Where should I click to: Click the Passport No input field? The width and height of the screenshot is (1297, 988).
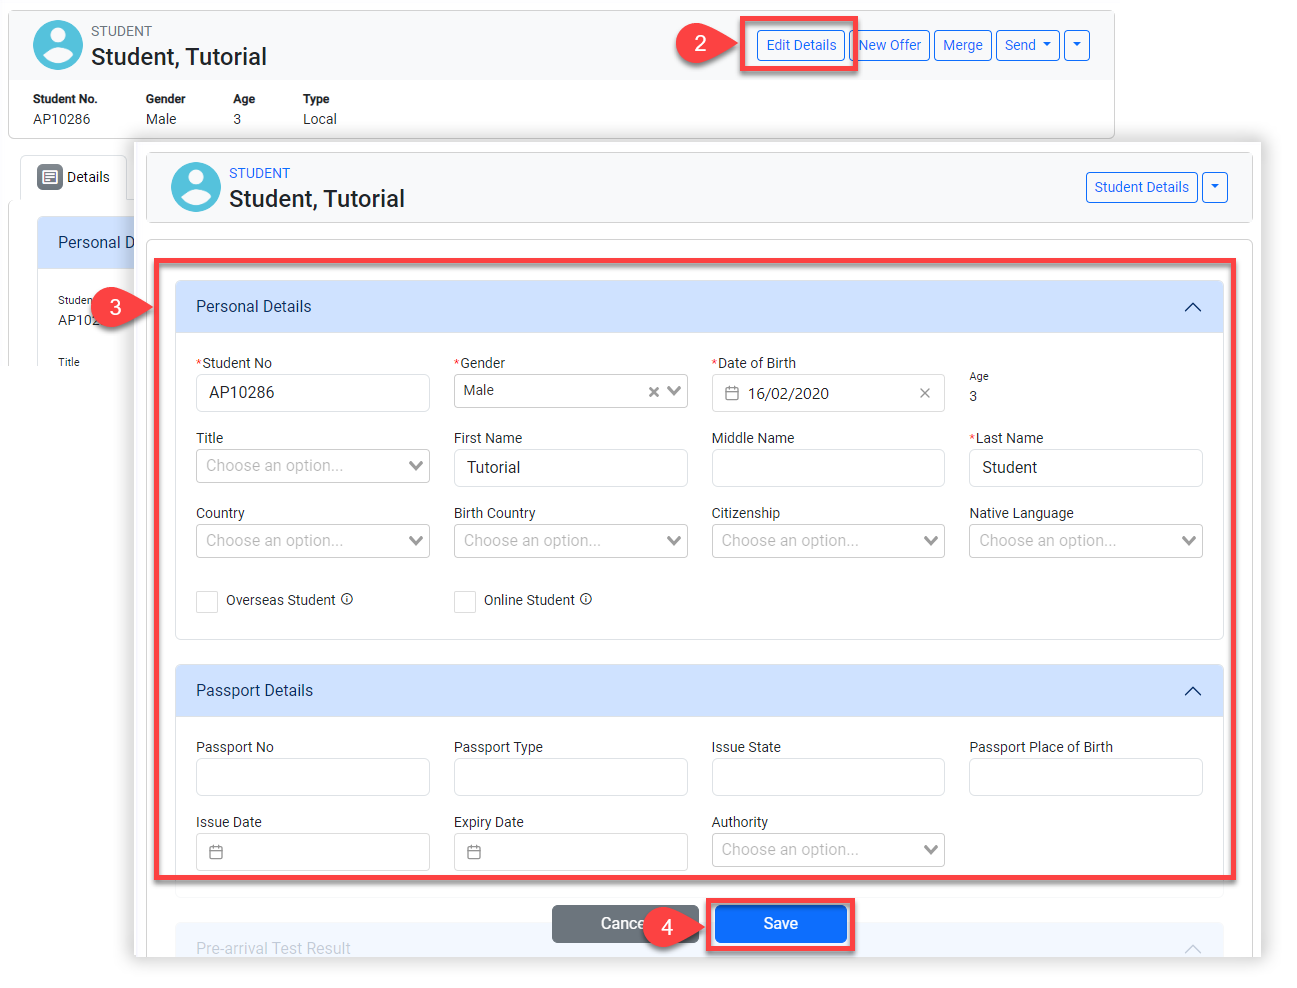(312, 777)
